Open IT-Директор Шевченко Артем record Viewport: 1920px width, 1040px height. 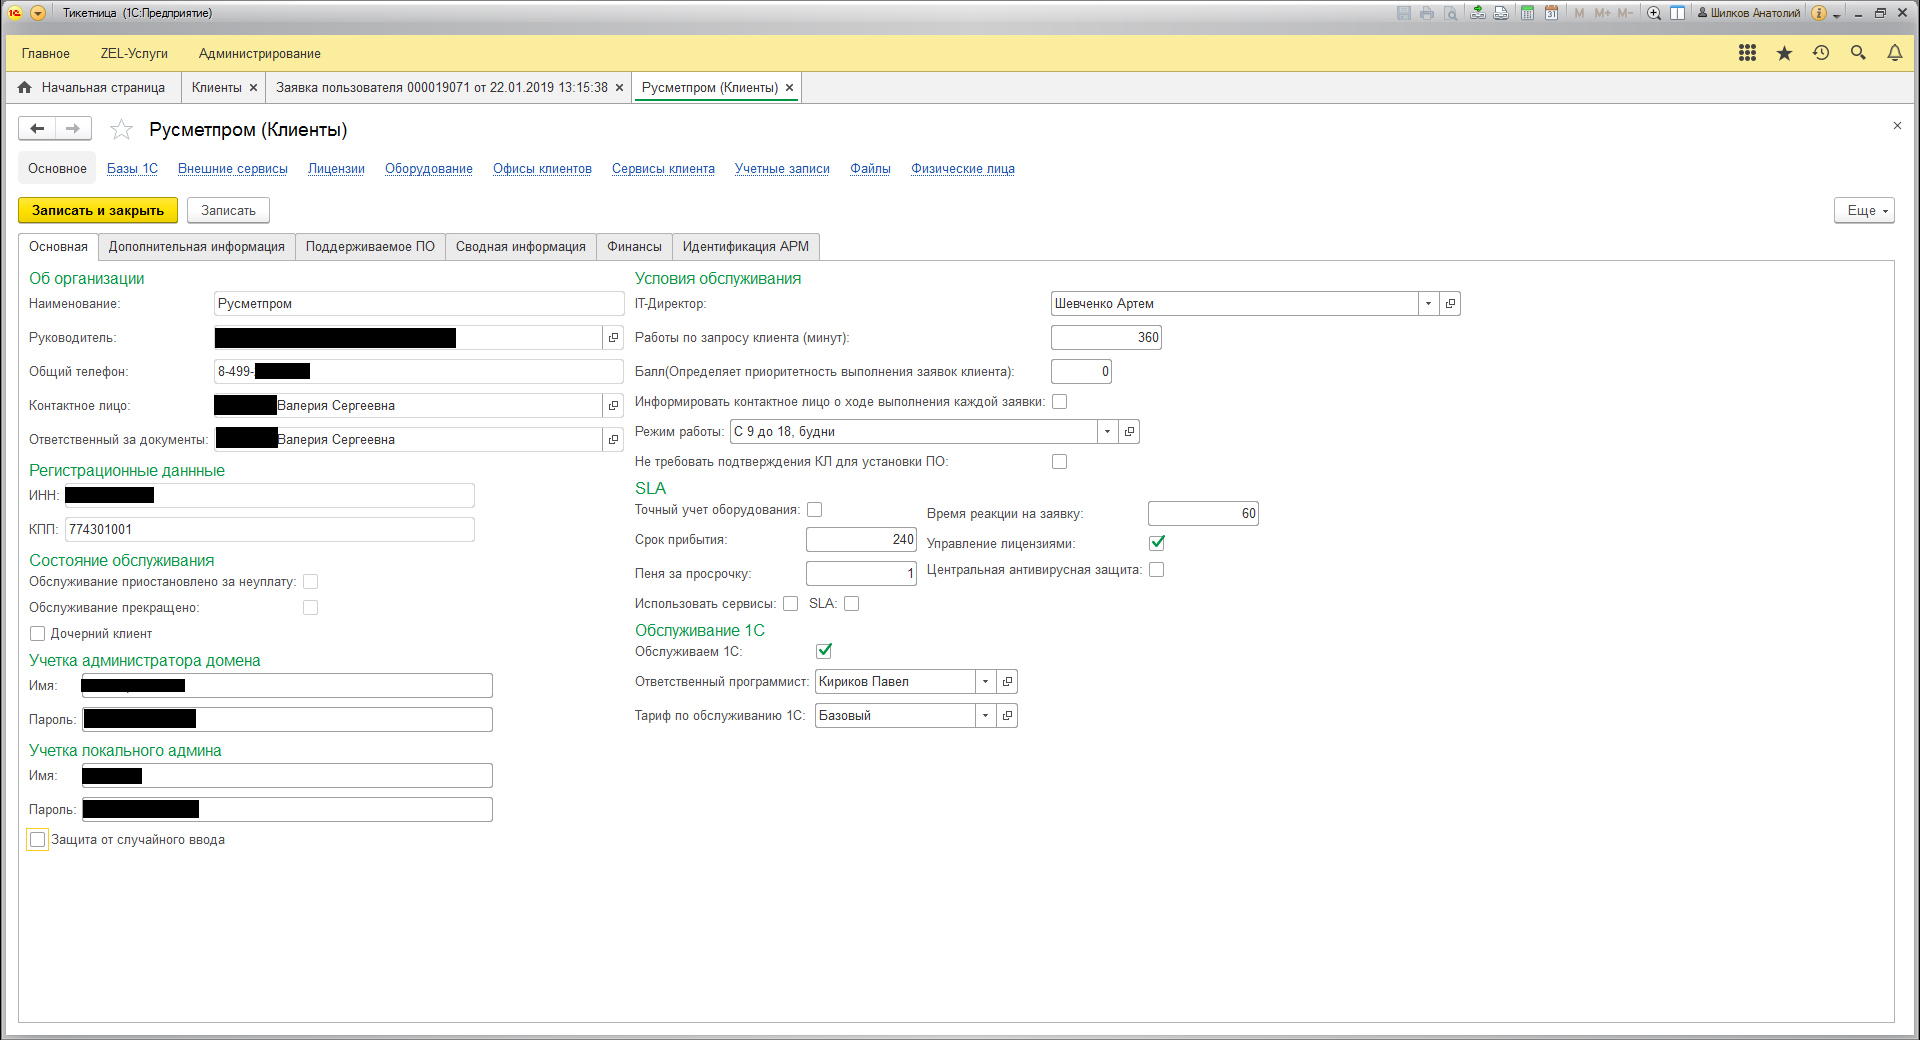[x=1450, y=304]
